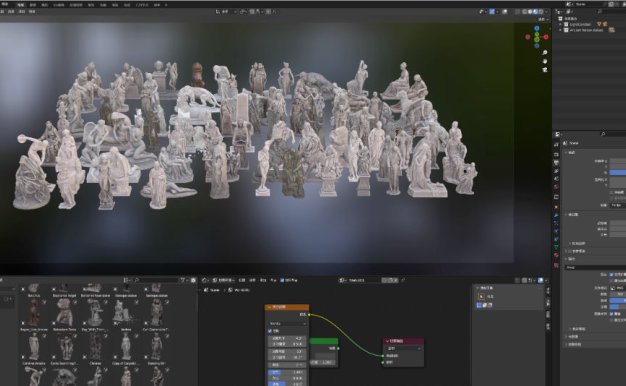
Task: Toggle Use Nodes checkbox in compositor header
Action: point(282,280)
